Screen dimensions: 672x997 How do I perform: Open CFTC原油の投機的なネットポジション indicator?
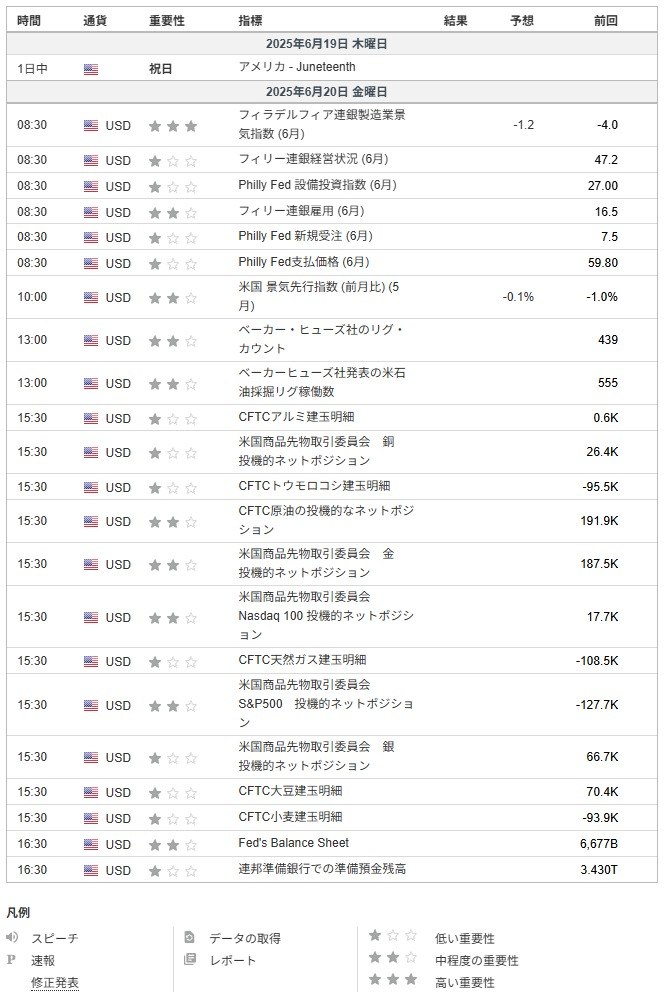(x=326, y=520)
